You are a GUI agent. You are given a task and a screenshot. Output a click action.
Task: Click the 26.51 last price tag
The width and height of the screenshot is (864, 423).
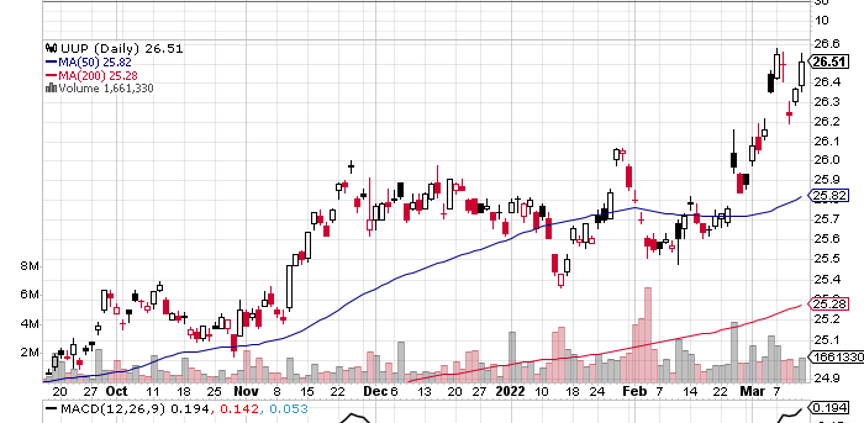tap(829, 62)
